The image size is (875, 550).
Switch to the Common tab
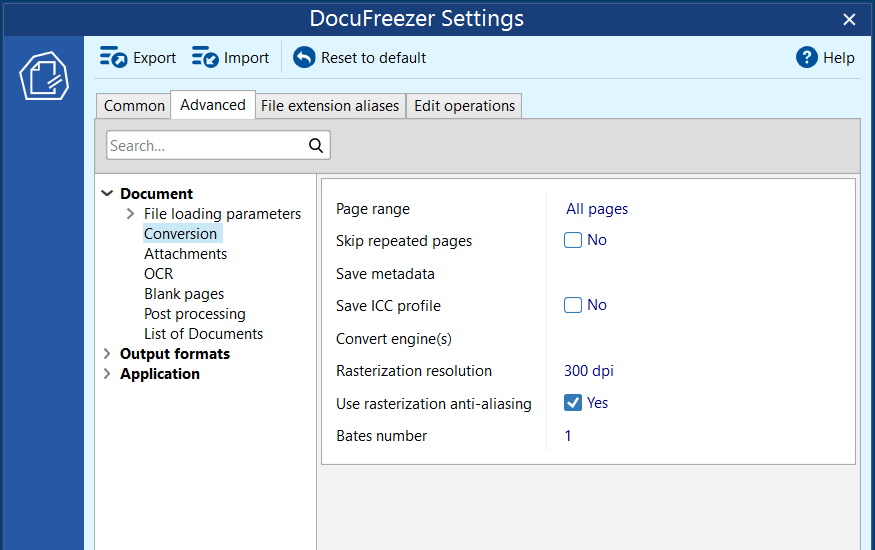(134, 106)
